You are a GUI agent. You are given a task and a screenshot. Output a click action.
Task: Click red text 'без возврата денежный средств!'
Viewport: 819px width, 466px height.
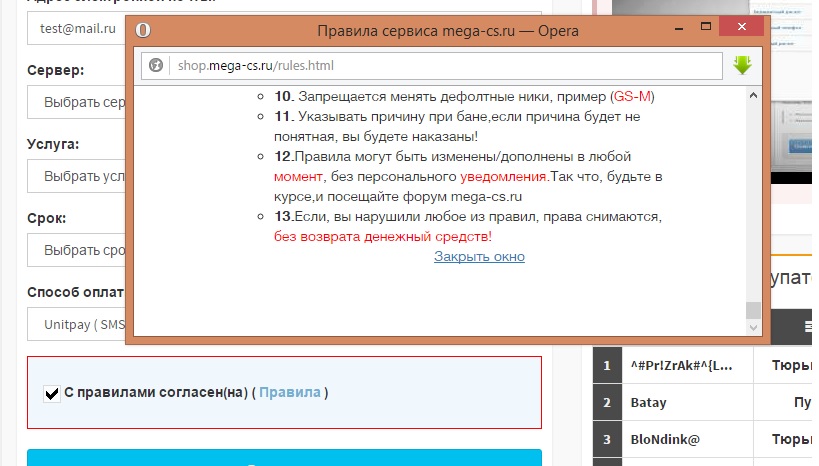pyautogui.click(x=383, y=237)
